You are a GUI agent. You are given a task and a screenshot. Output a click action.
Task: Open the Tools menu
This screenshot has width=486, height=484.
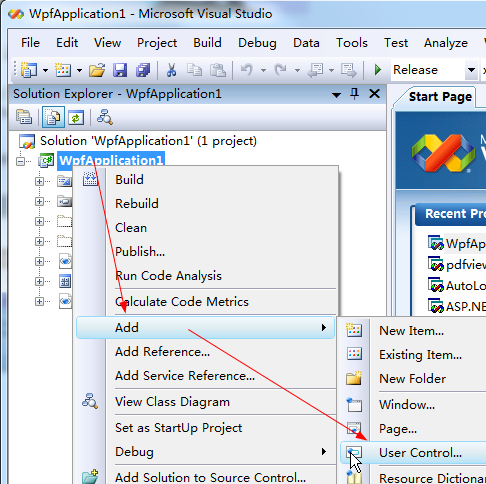(352, 43)
